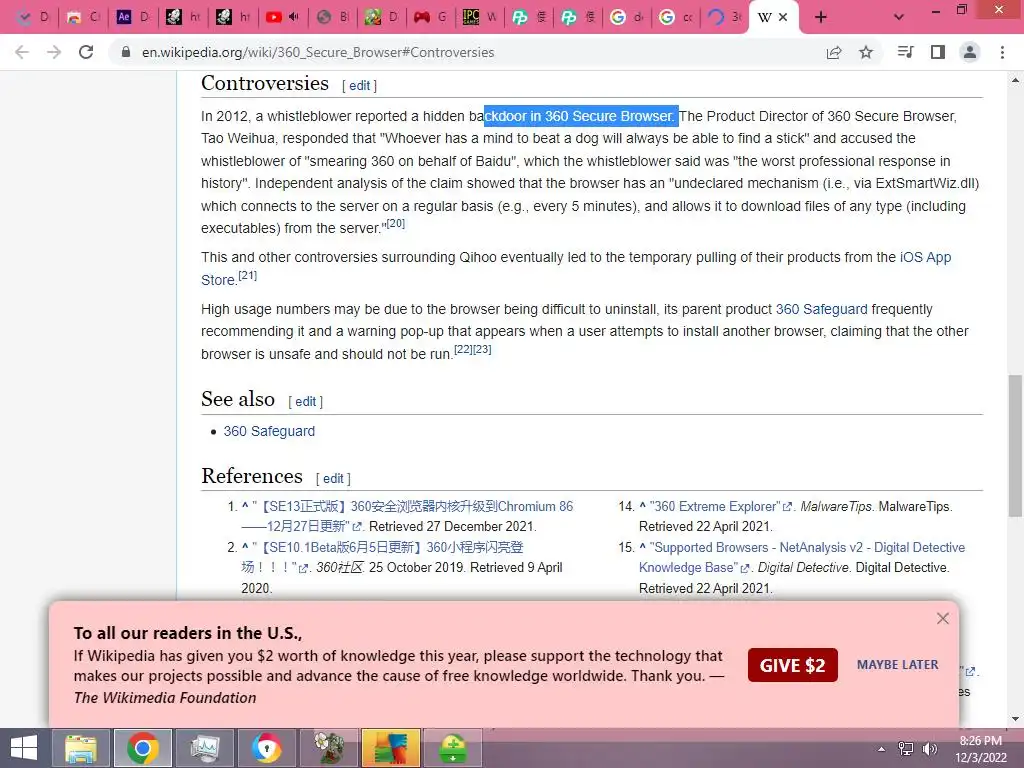The height and width of the screenshot is (768, 1024).
Task: Open File Explorer from taskbar
Action: (80, 748)
